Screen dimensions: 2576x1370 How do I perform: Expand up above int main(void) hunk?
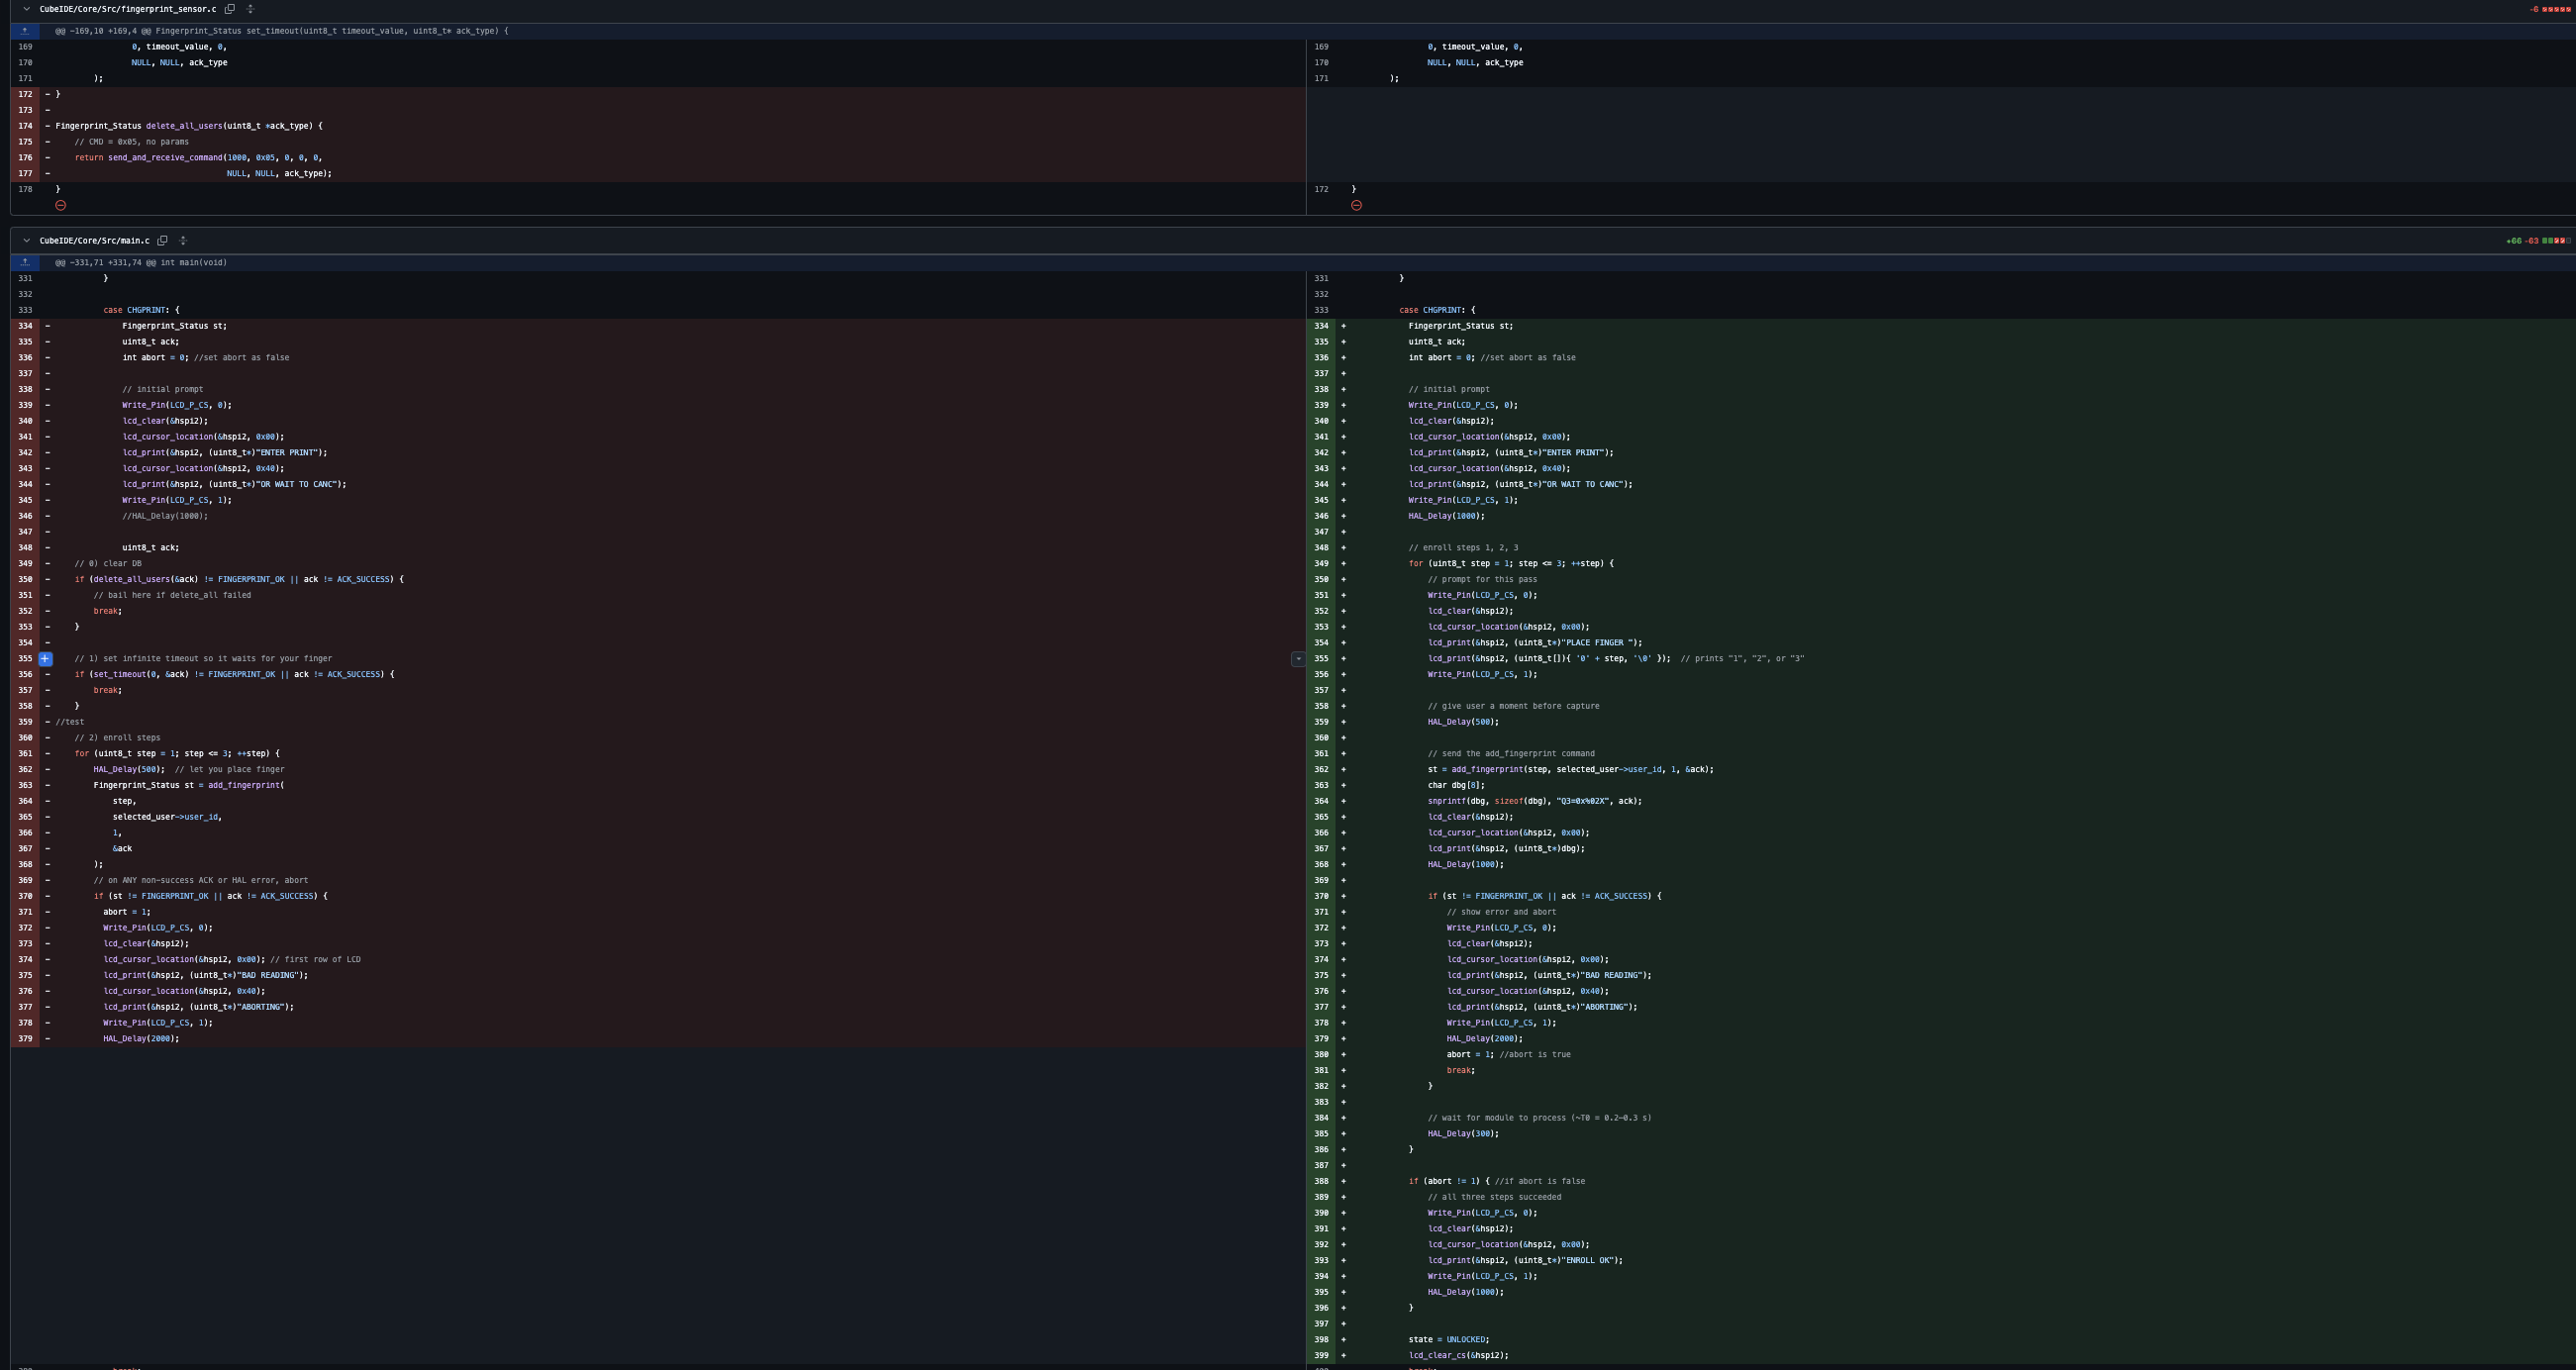pyautogui.click(x=25, y=263)
